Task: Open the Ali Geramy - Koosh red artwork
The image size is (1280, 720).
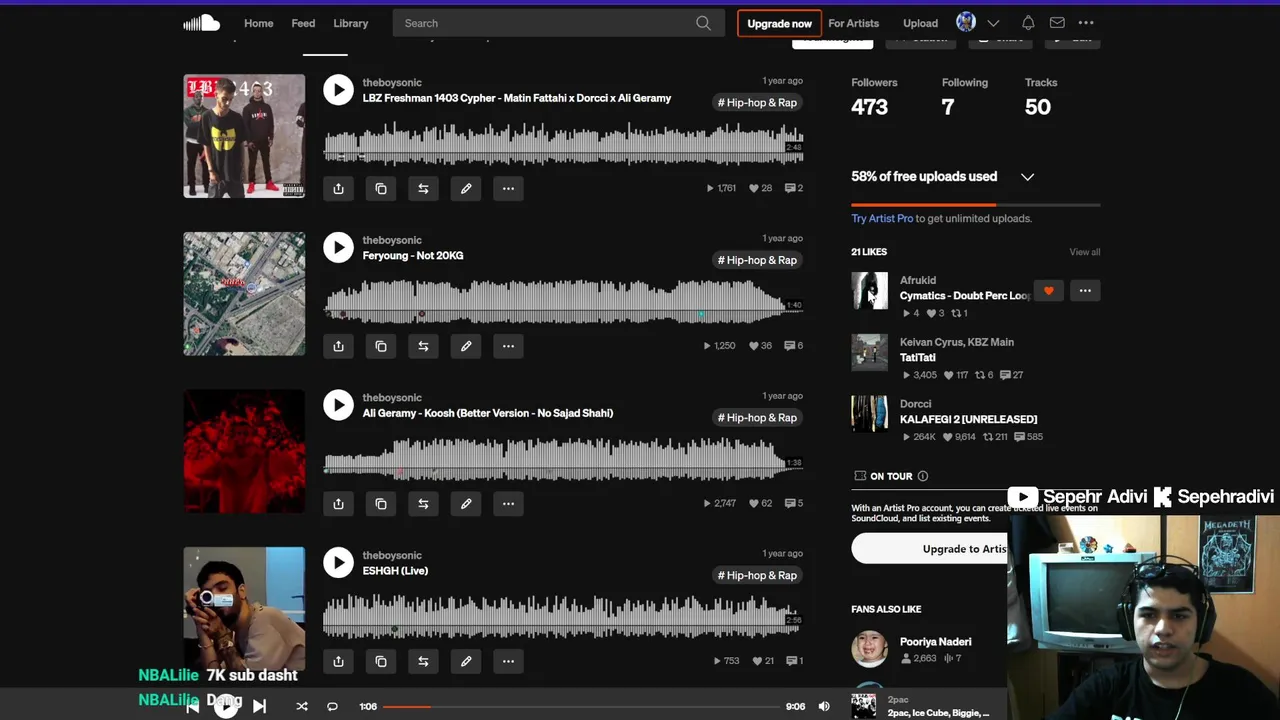Action: point(244,451)
